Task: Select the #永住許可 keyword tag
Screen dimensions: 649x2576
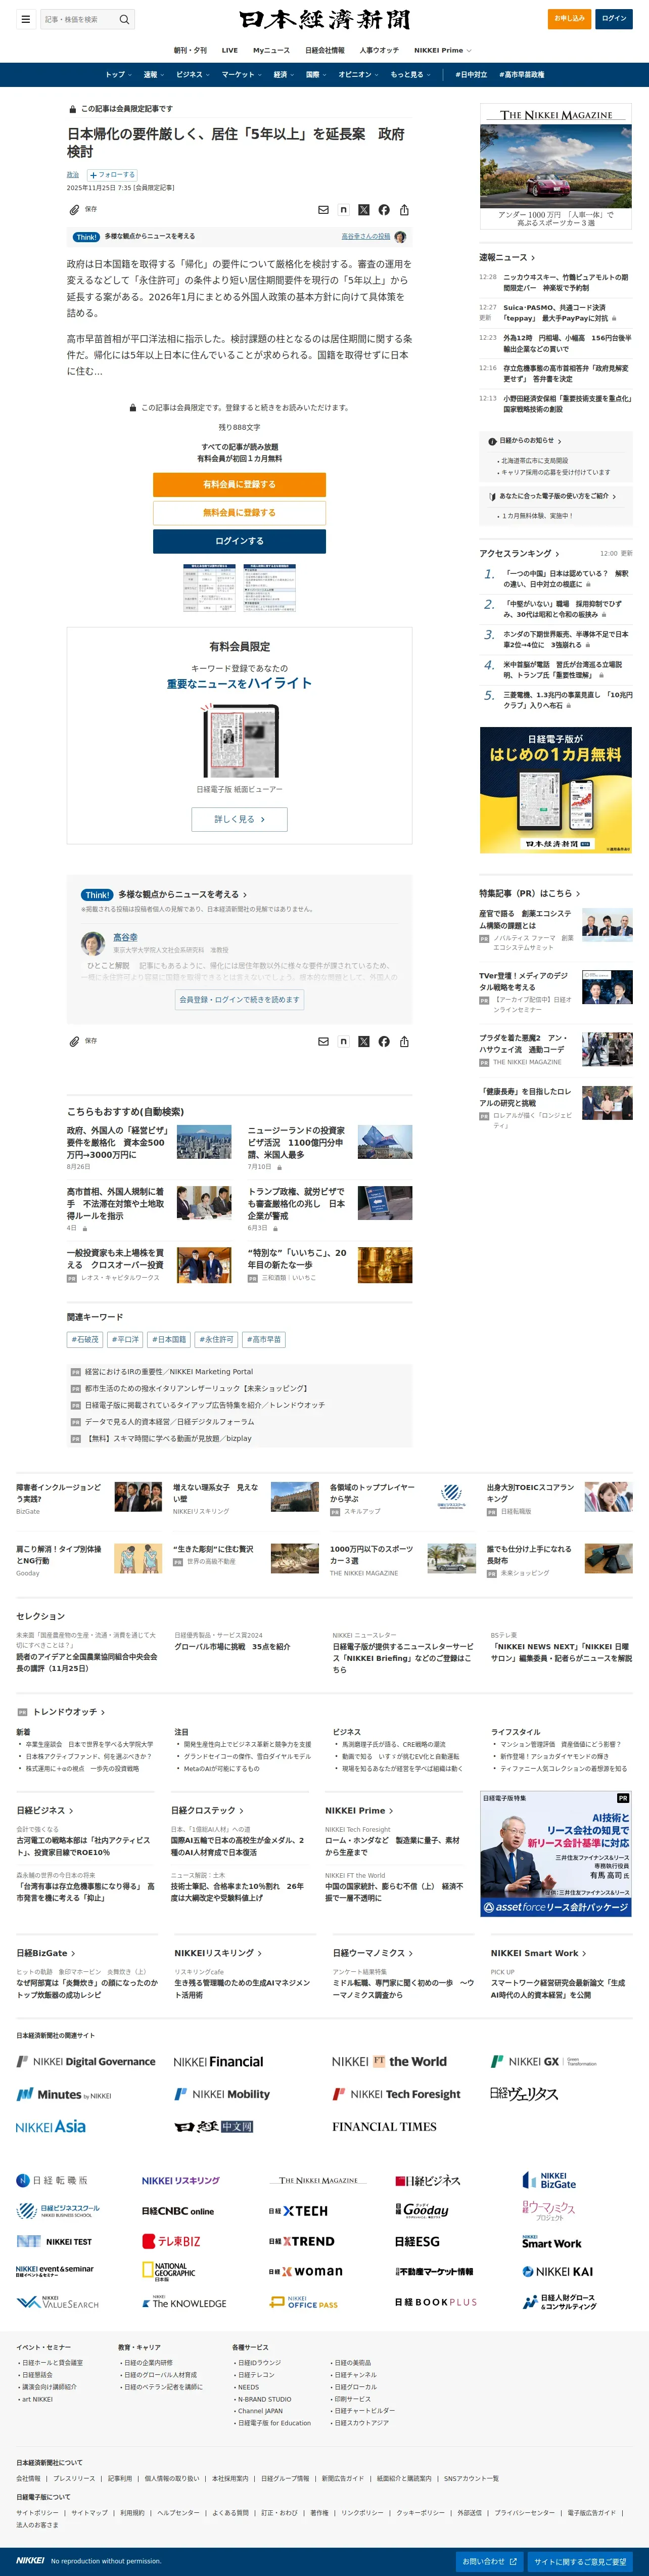Action: [216, 1340]
